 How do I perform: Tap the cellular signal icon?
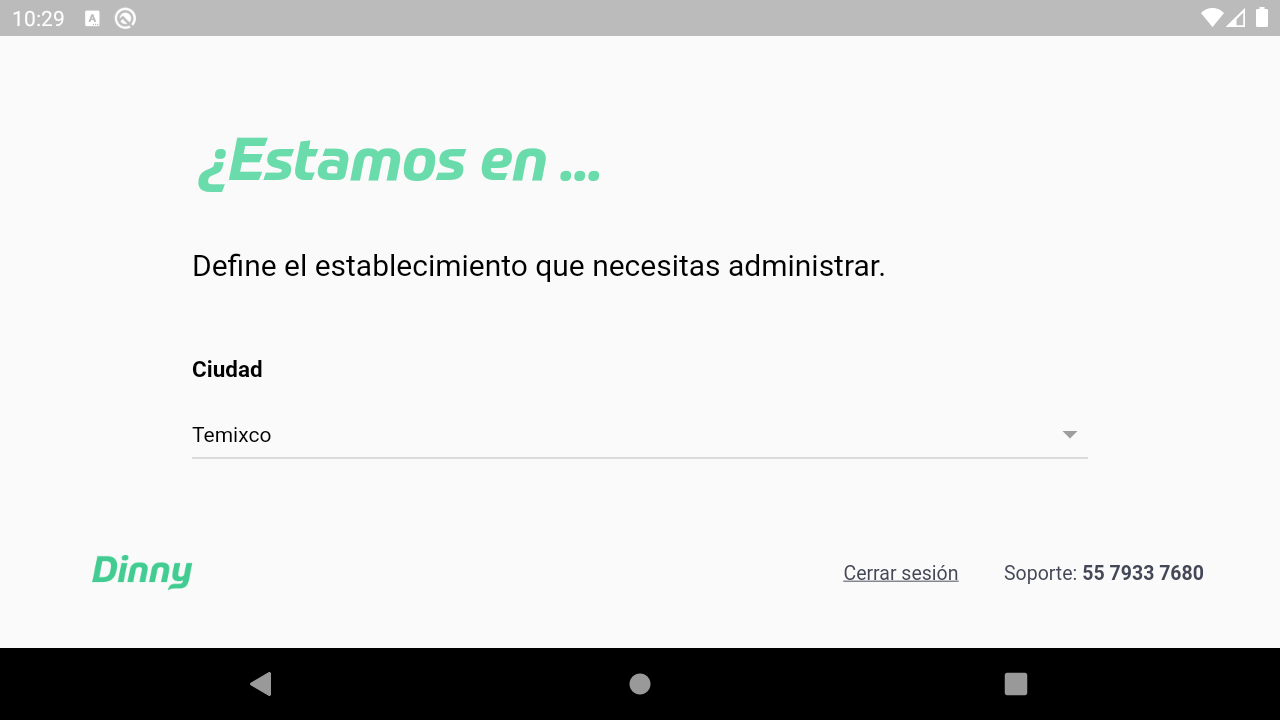click(1236, 18)
